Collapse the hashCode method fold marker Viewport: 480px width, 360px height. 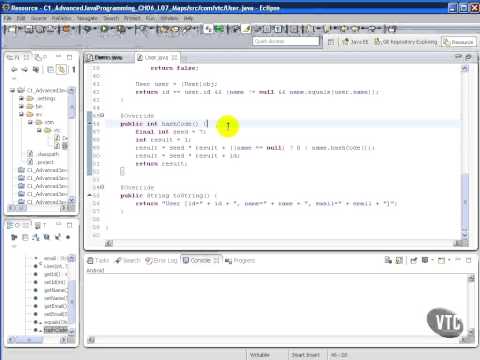102,115
